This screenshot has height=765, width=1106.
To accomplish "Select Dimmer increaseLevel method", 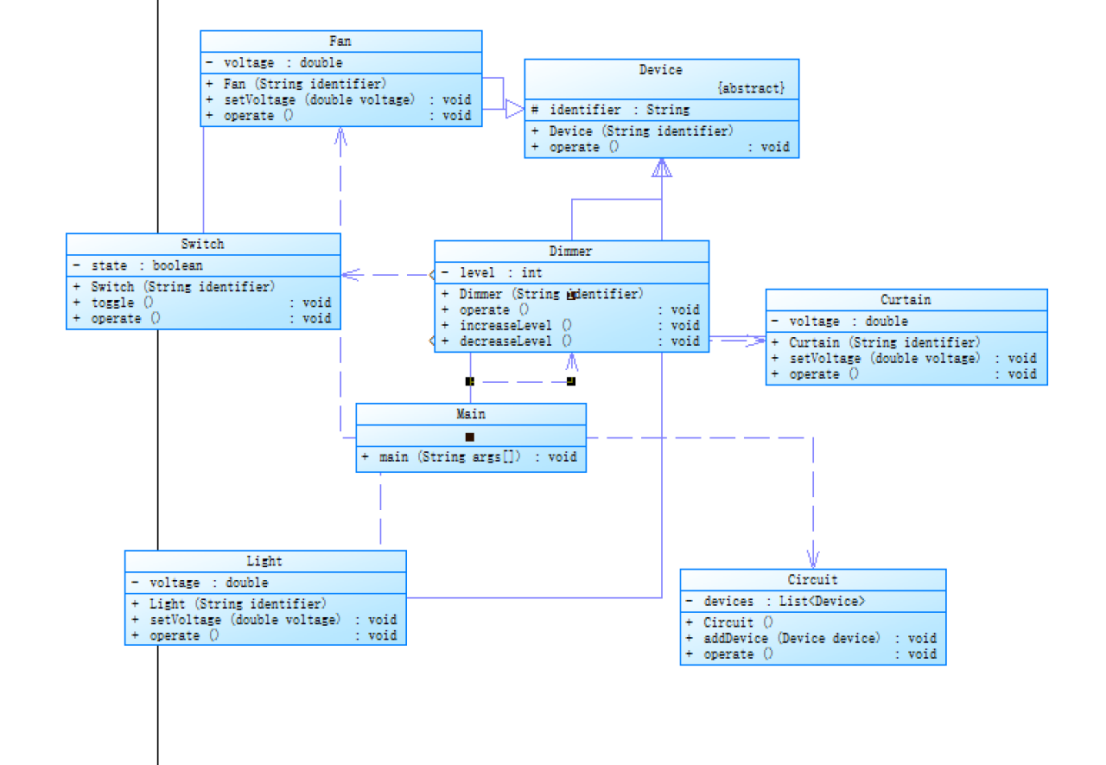I will click(571, 325).
